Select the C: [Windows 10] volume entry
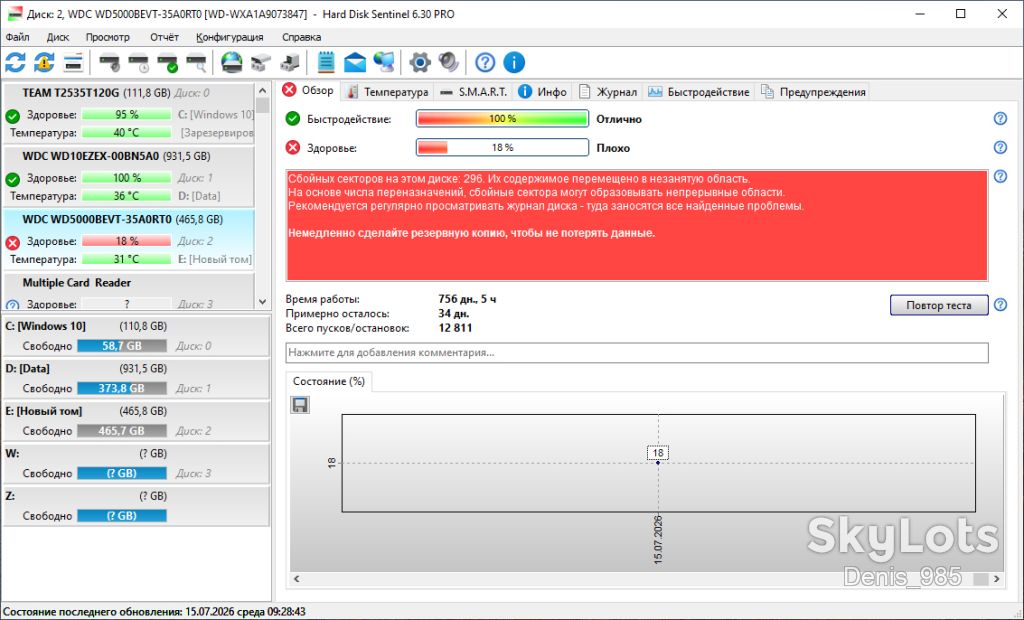The width and height of the screenshot is (1024, 620). coord(136,336)
